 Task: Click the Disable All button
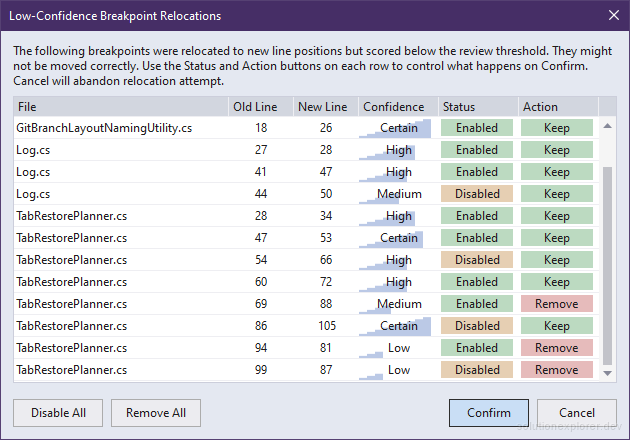point(58,413)
